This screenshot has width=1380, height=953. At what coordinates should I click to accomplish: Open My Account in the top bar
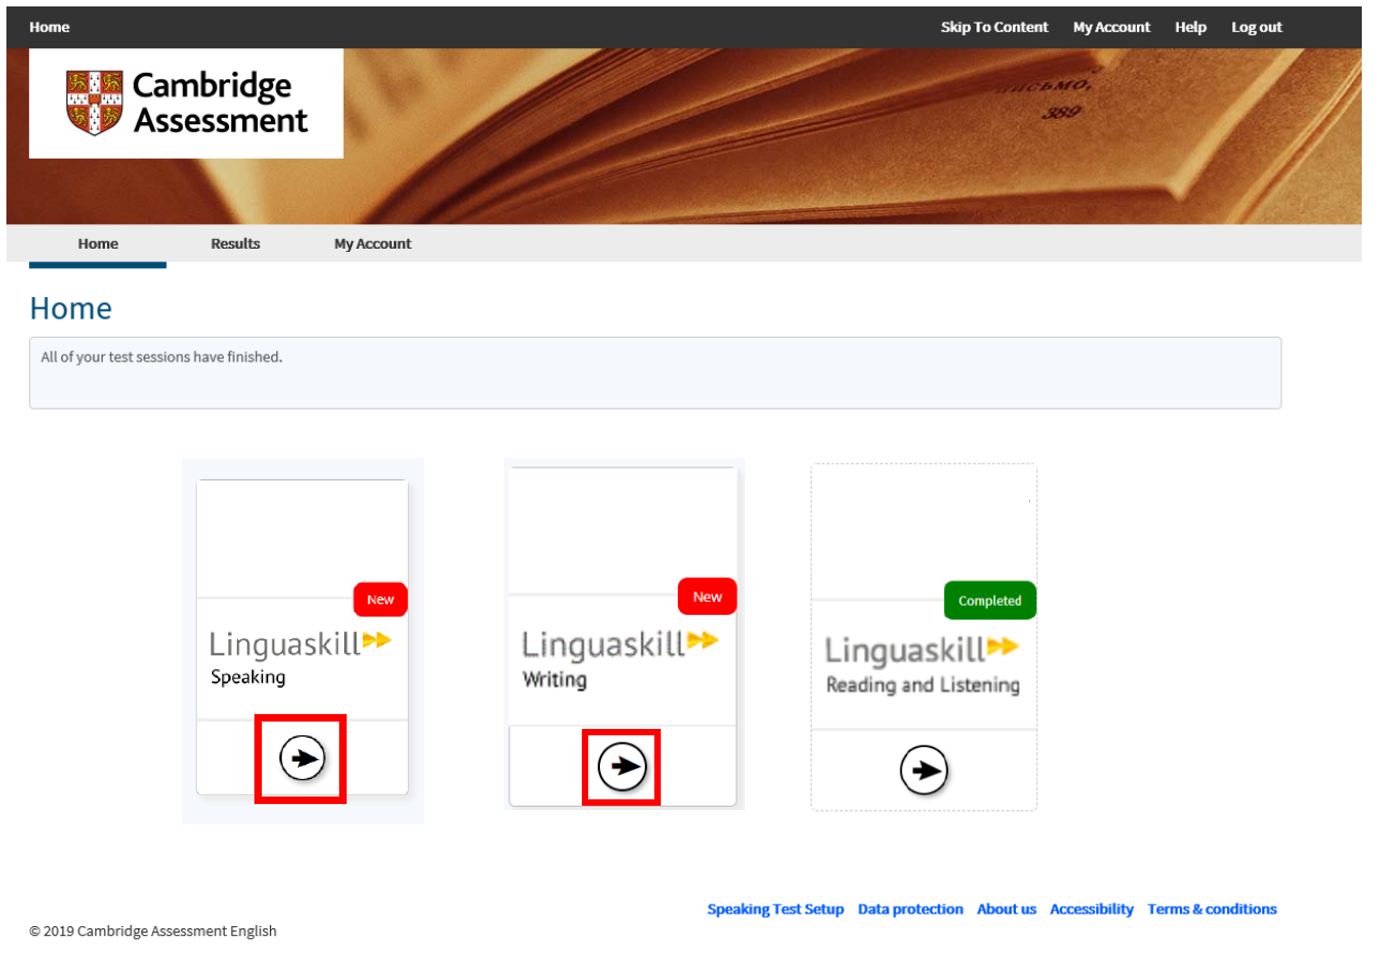pos(1111,27)
